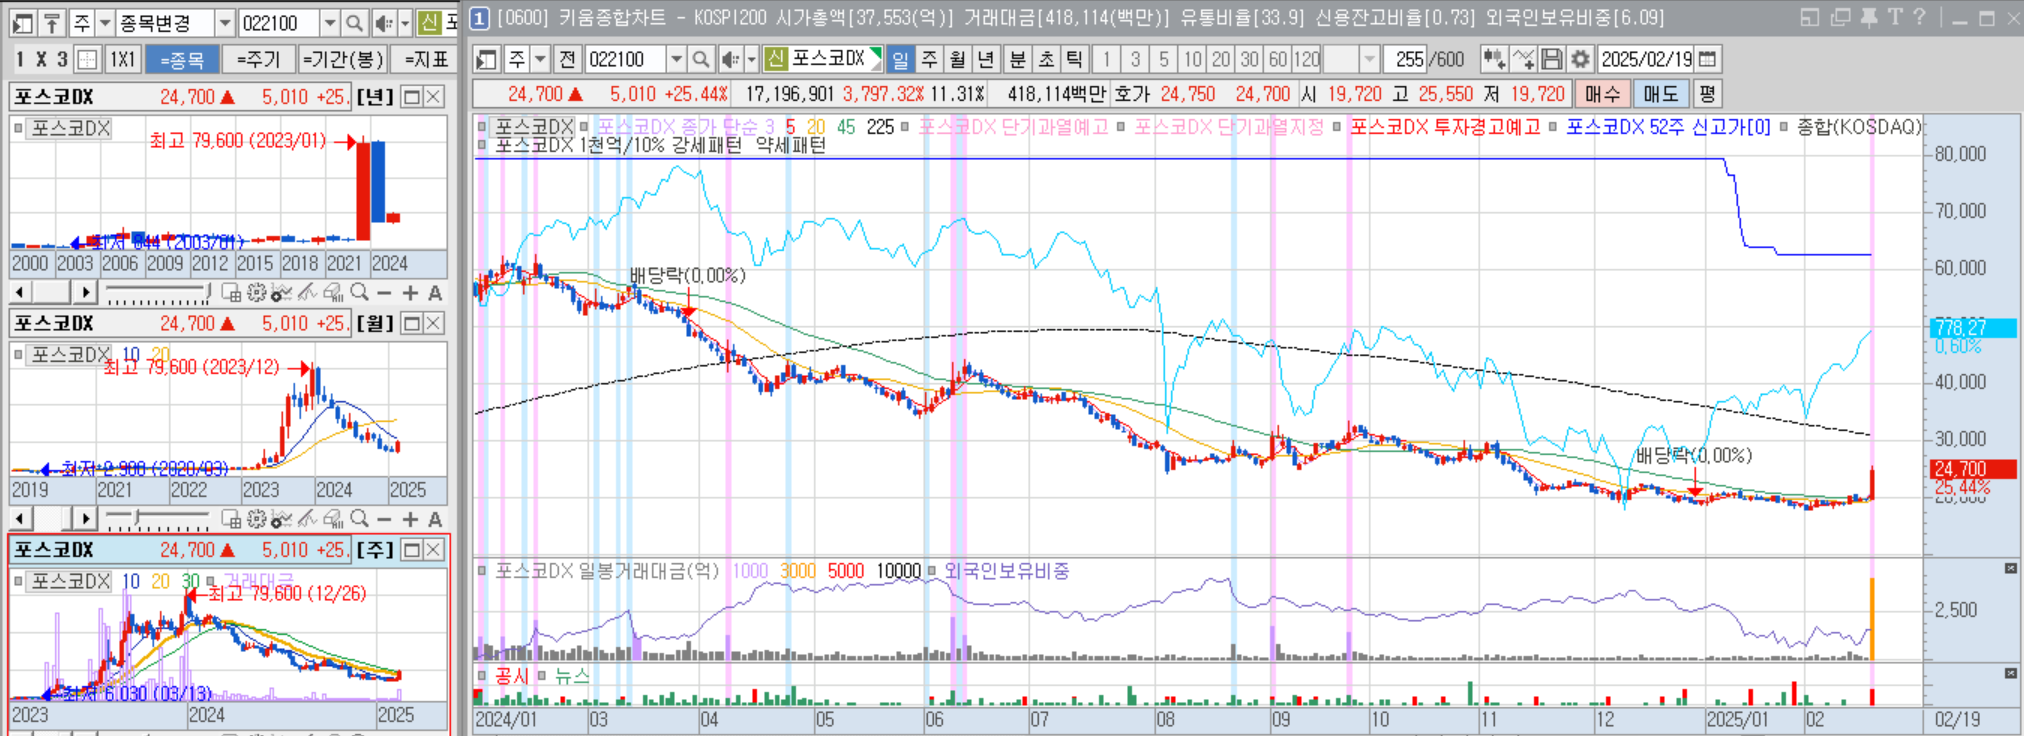Viewport: 2024px width, 736px height.
Task: Zoom in with plus in yearly mini chart
Action: (410, 293)
